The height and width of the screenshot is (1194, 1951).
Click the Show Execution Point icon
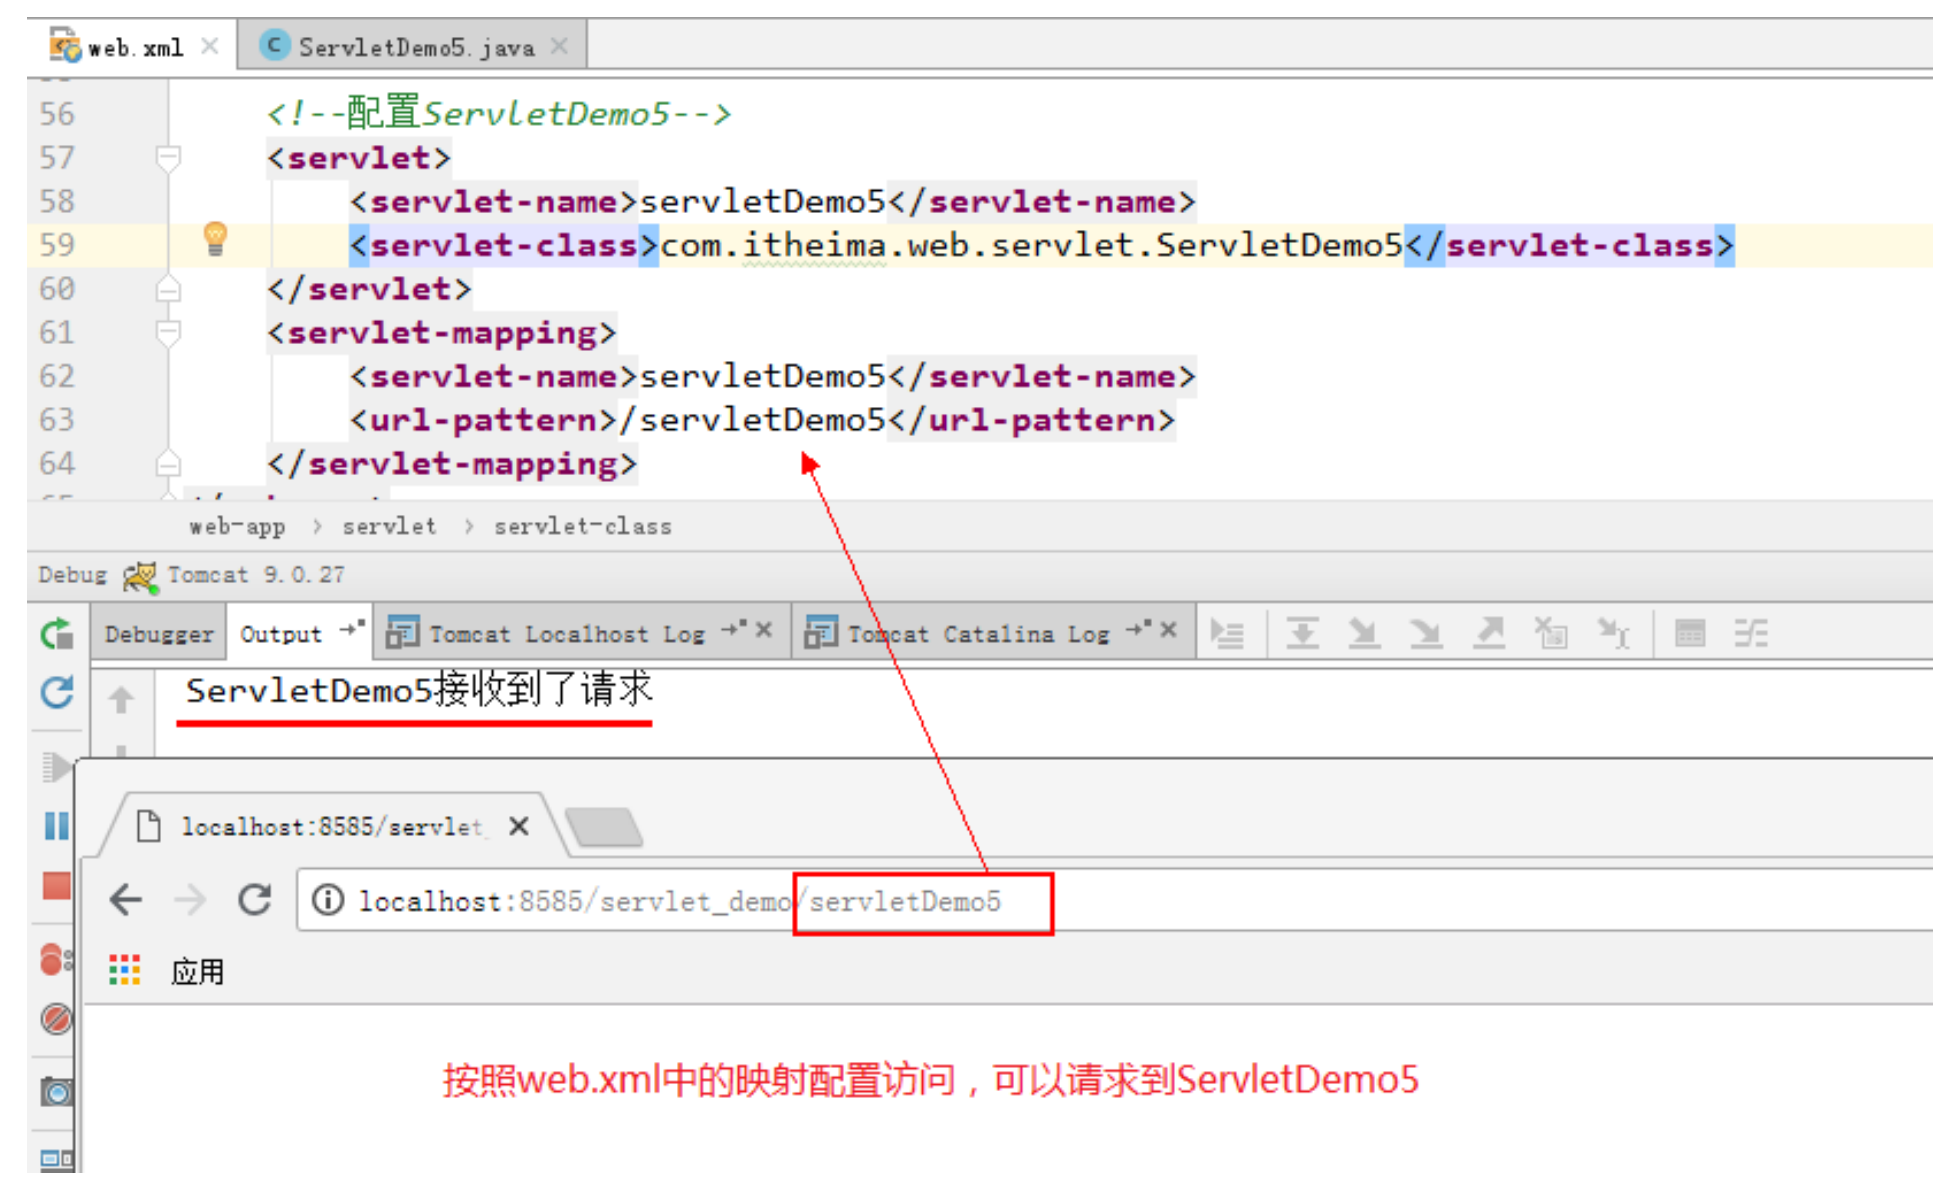point(1227,633)
